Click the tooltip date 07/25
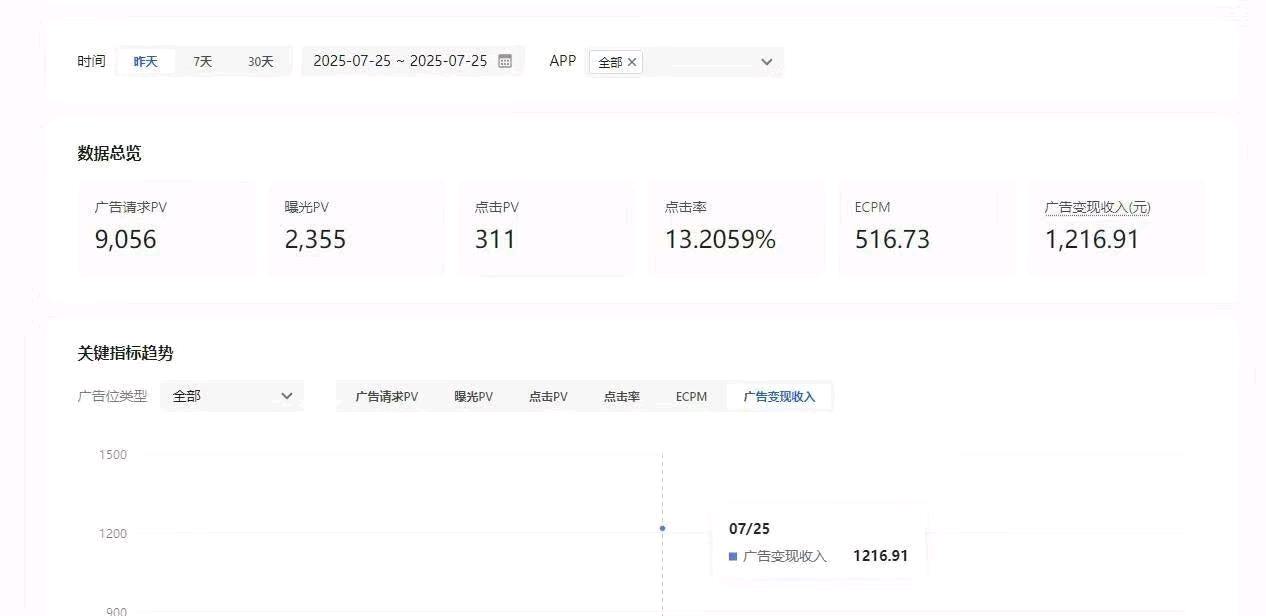1266x616 pixels. point(749,529)
